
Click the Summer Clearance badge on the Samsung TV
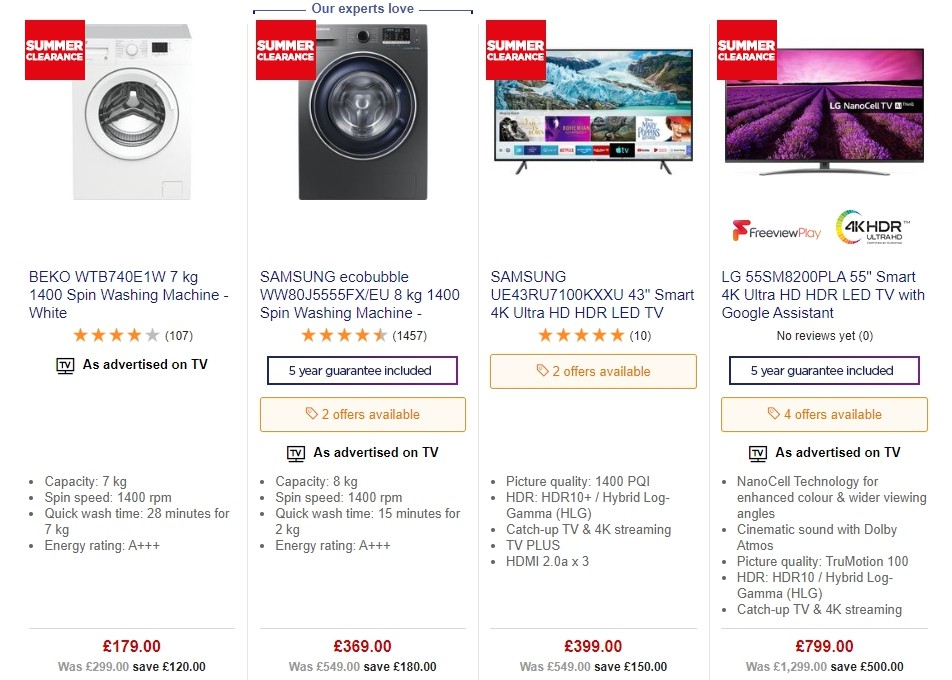515,47
